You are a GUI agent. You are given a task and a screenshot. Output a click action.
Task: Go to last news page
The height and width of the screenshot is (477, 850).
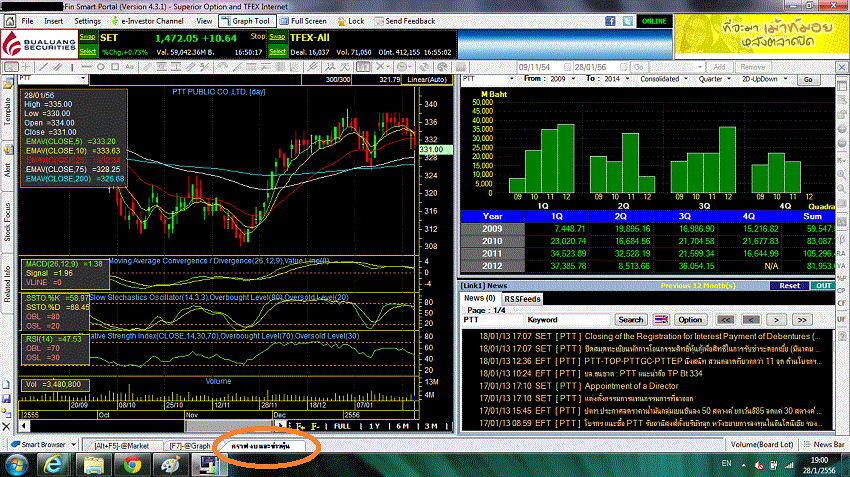pyautogui.click(x=802, y=320)
